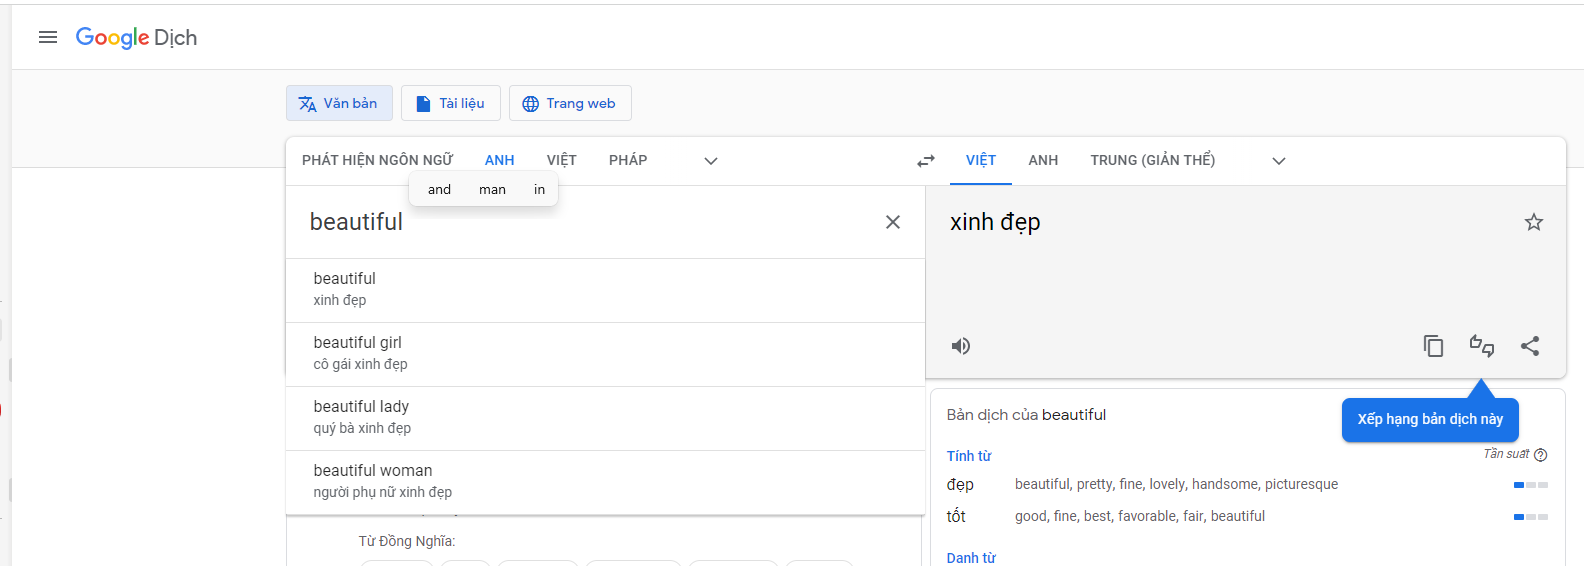This screenshot has width=1584, height=566.
Task: Click the Xếp hạng bản dịch này tooltip
Action: [x=1430, y=419]
